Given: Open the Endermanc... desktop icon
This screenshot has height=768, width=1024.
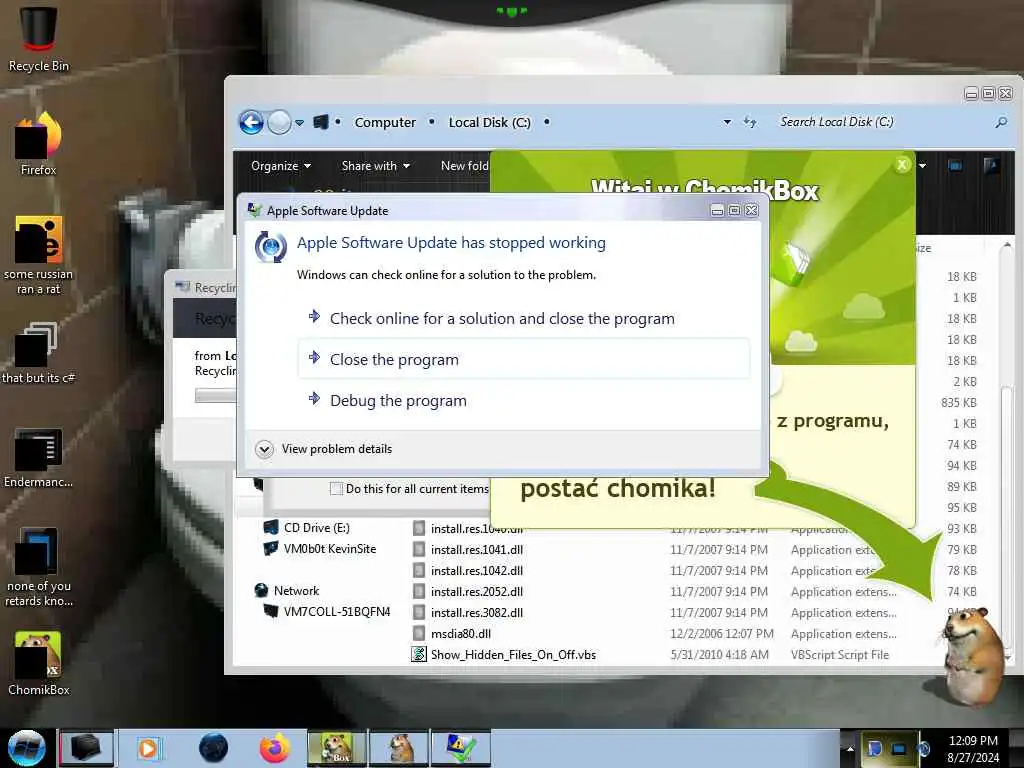Looking at the screenshot, I should [x=38, y=458].
